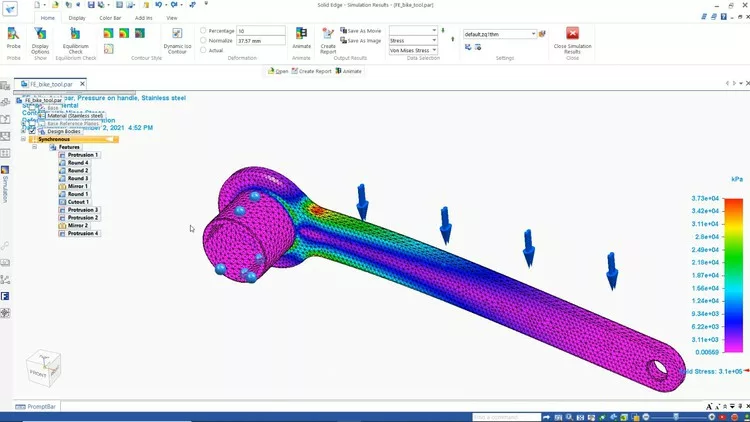The width and height of the screenshot is (750, 422).
Task: Click the New document icon
Action: click(x=37, y=5)
